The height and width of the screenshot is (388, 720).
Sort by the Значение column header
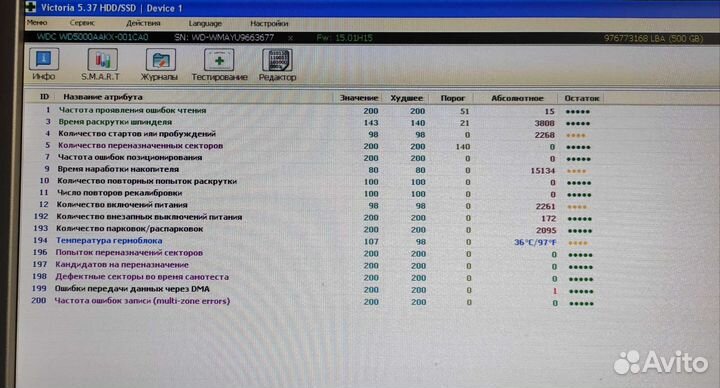coord(359,98)
